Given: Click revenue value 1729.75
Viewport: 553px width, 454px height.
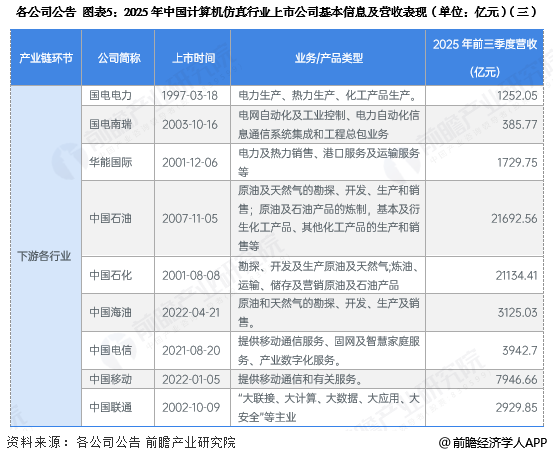Looking at the screenshot, I should [x=517, y=163].
